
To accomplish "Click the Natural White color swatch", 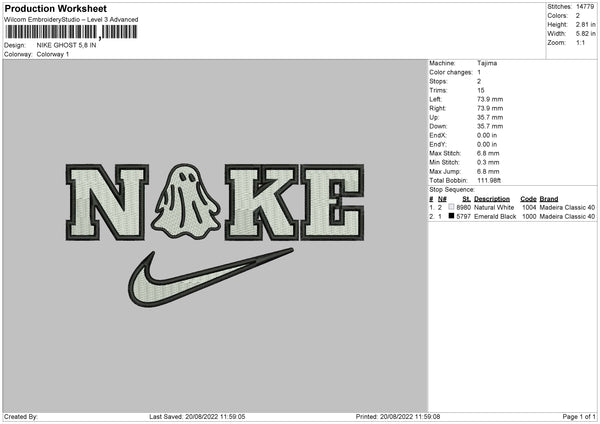I will 451,207.
